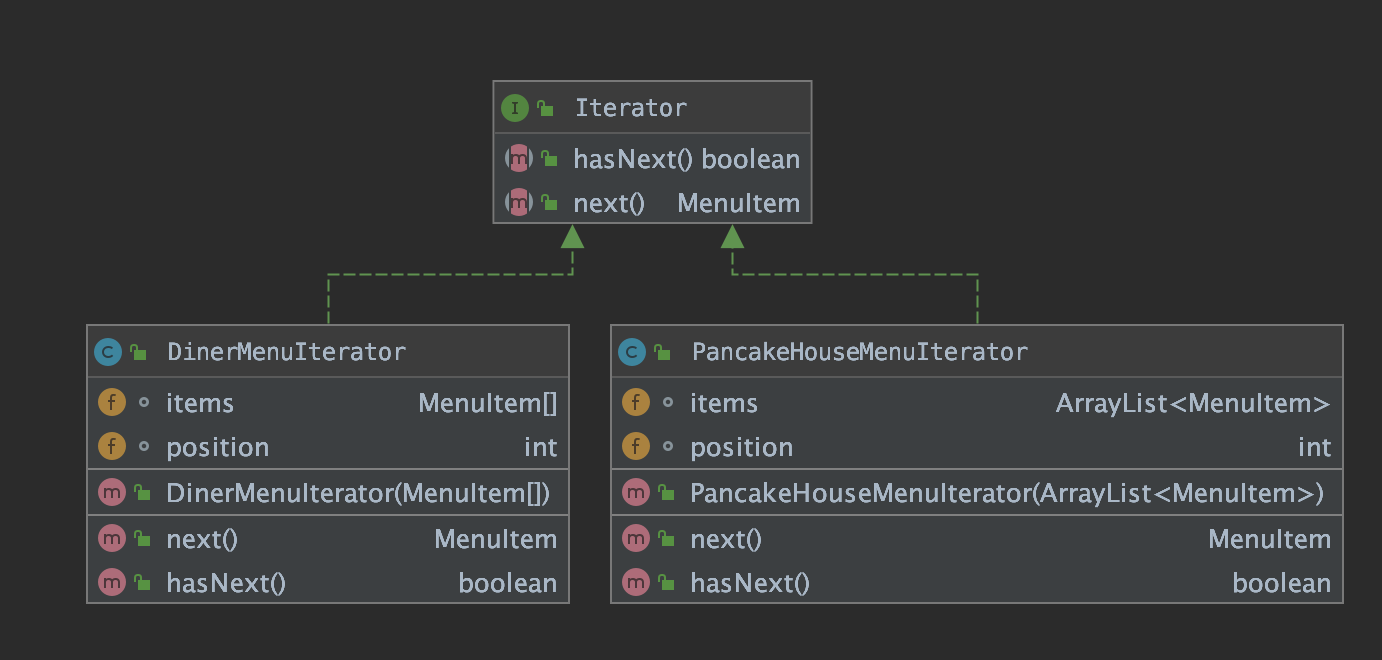Click the field icon beside items in DinerMenuIterator
The height and width of the screenshot is (660, 1382).
pyautogui.click(x=112, y=402)
